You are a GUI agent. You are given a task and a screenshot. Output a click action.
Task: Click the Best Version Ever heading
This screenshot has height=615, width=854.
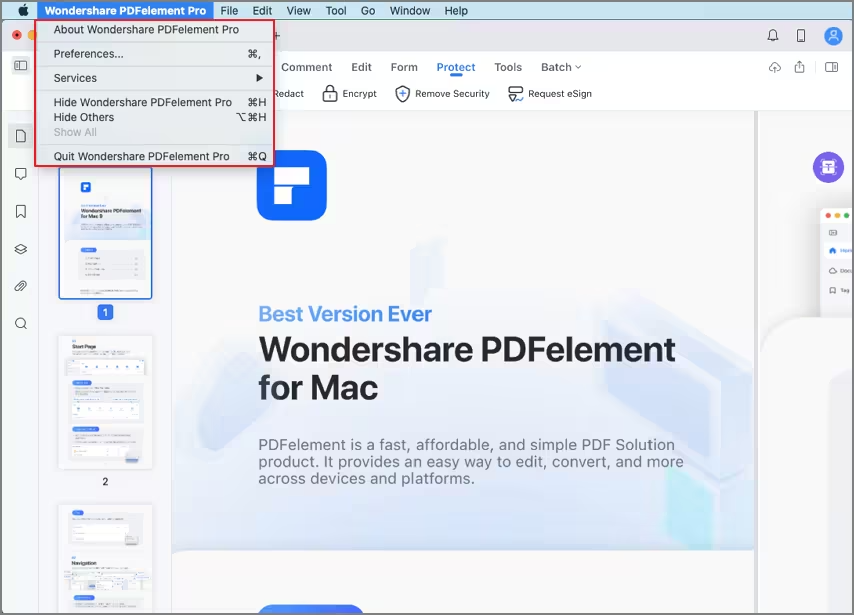tap(345, 314)
